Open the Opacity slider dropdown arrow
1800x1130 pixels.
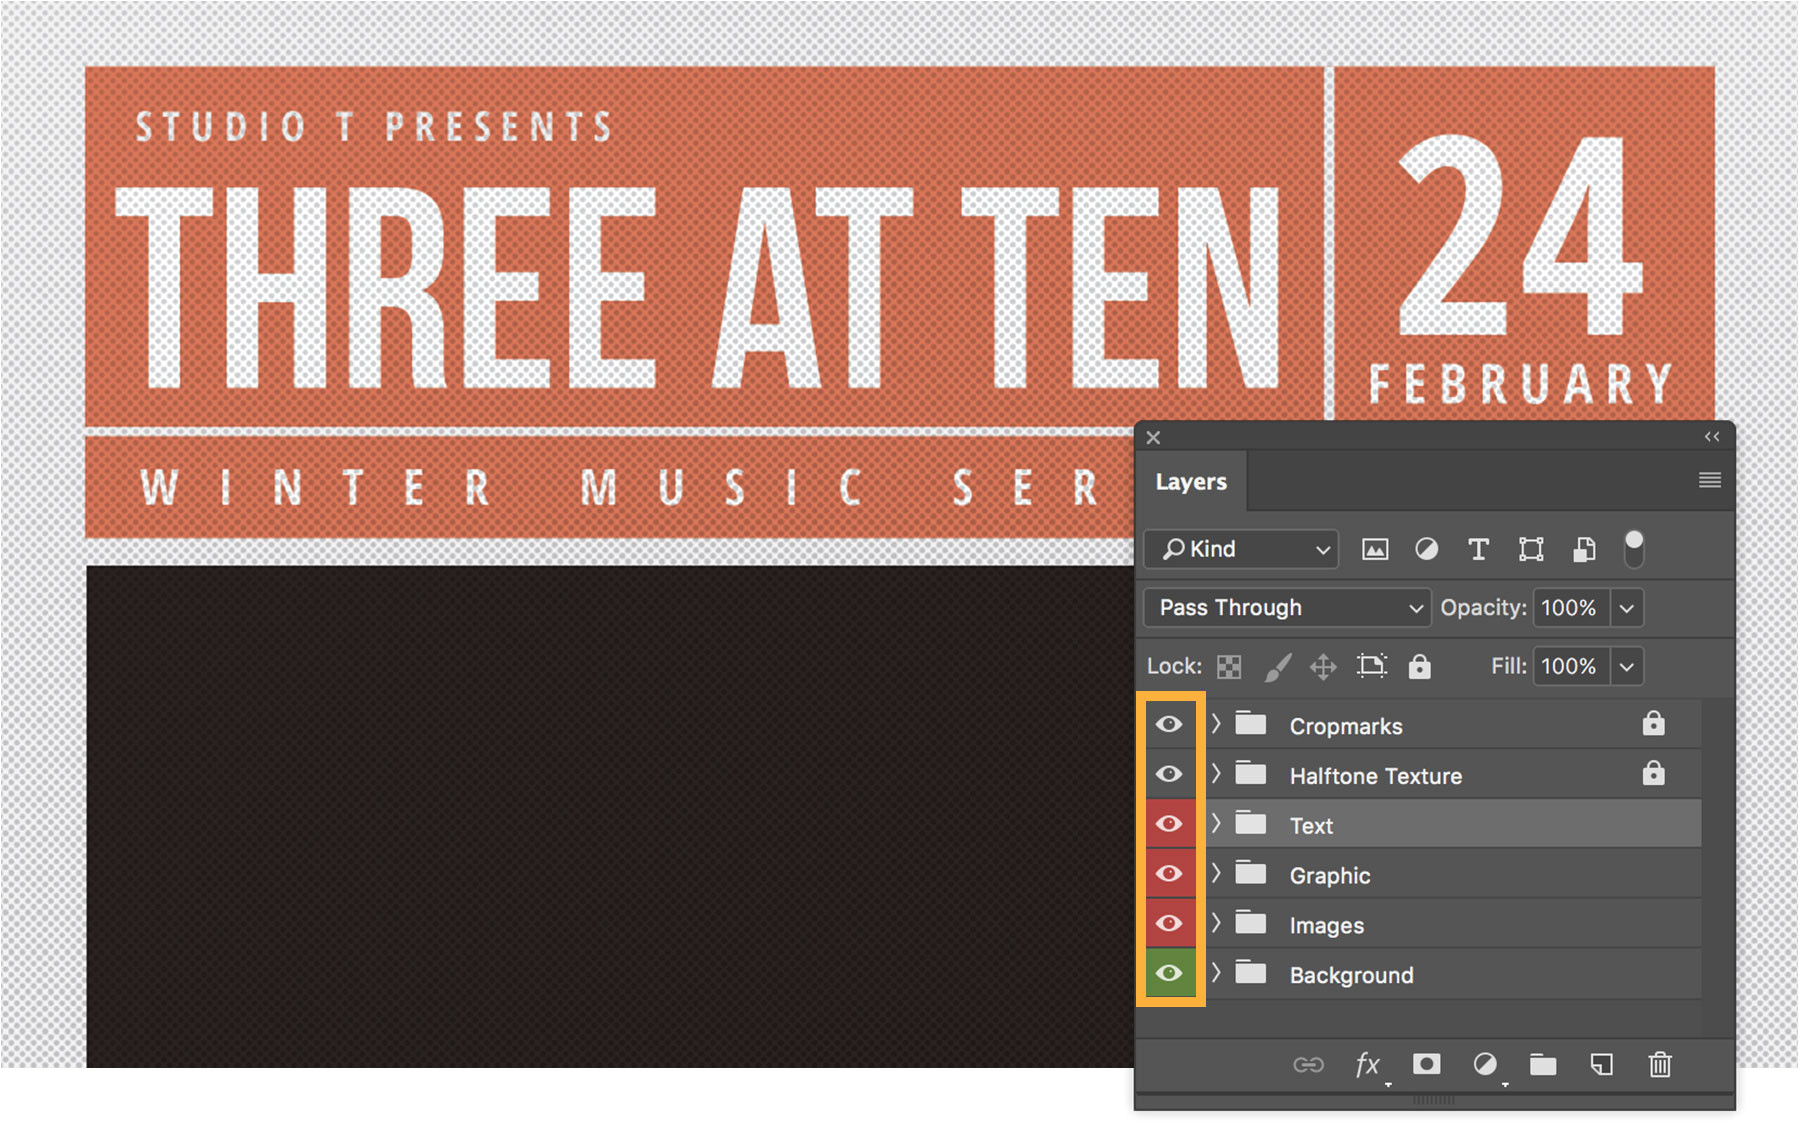[x=1627, y=608]
